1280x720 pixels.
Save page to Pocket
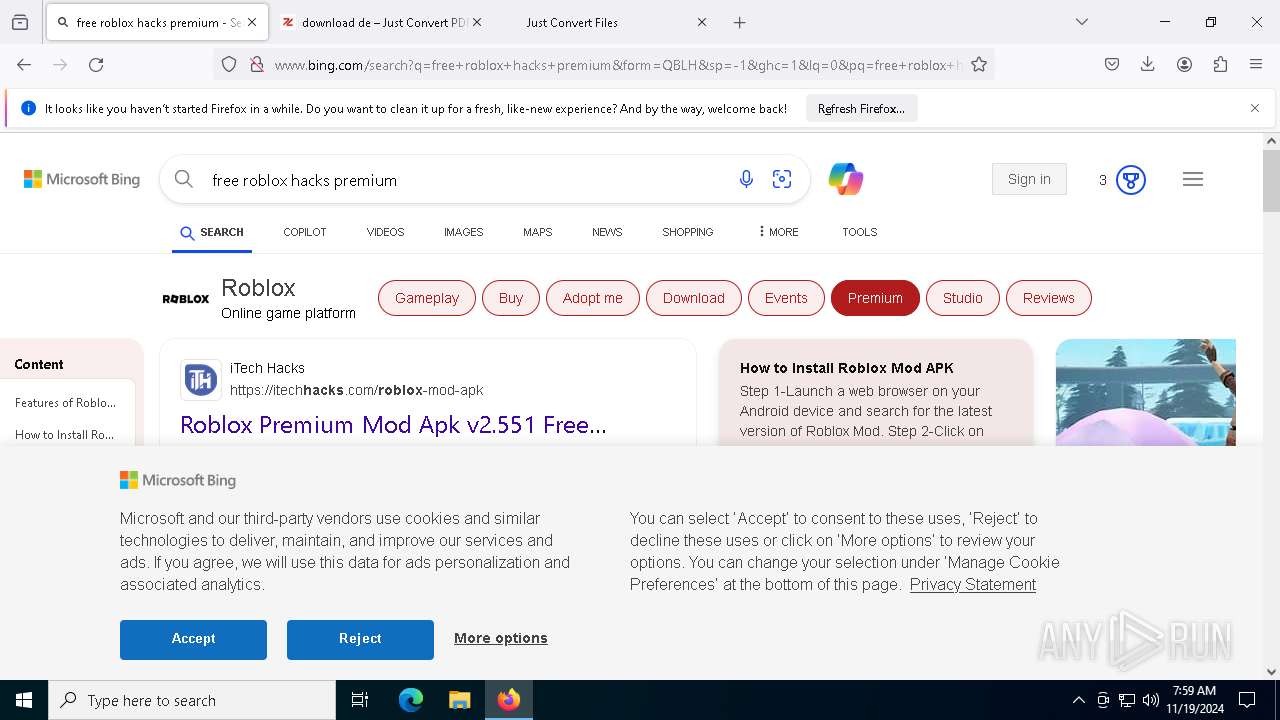coord(1112,65)
